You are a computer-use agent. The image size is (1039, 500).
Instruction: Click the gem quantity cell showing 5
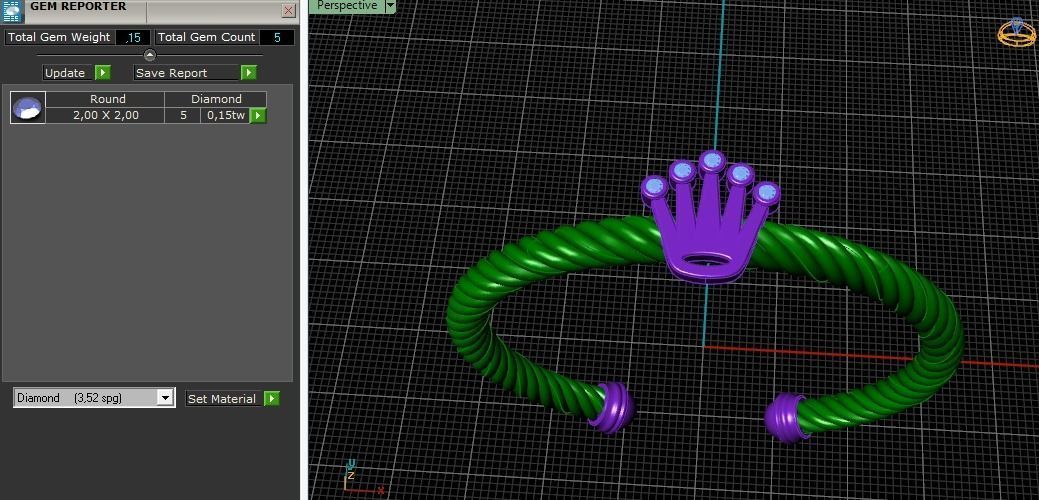pyautogui.click(x=183, y=115)
